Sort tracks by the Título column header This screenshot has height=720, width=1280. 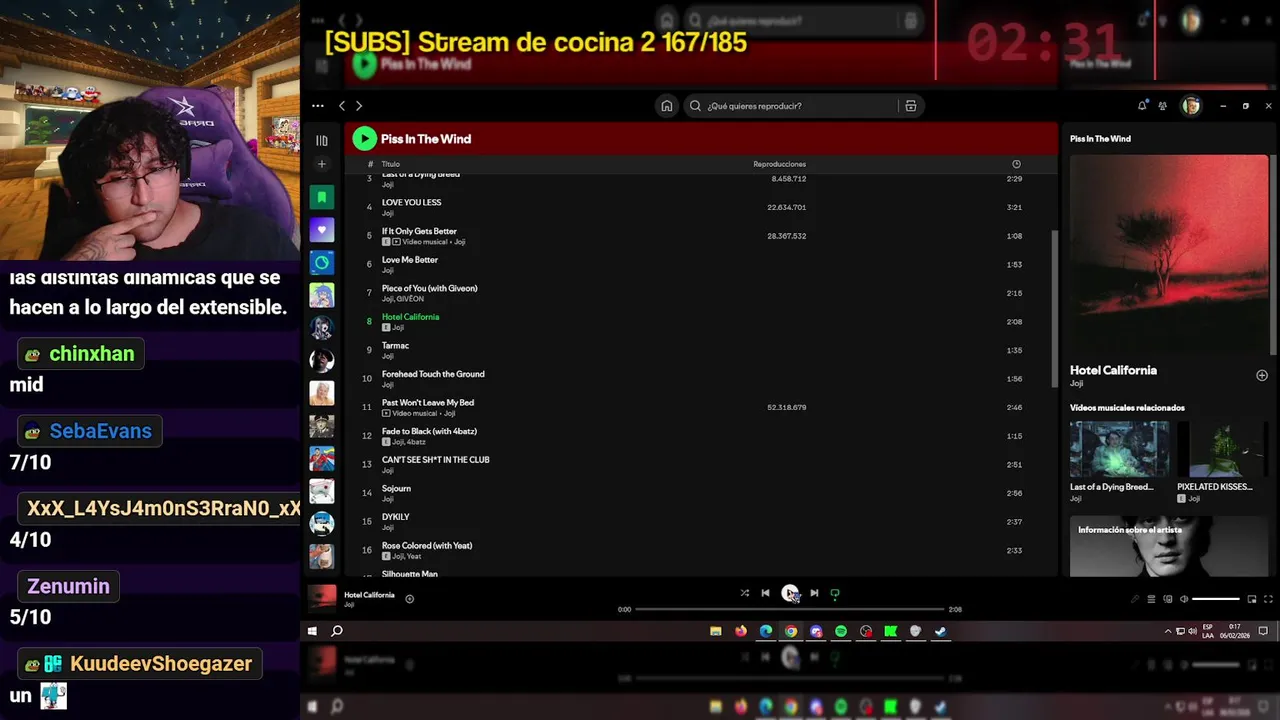click(x=390, y=164)
